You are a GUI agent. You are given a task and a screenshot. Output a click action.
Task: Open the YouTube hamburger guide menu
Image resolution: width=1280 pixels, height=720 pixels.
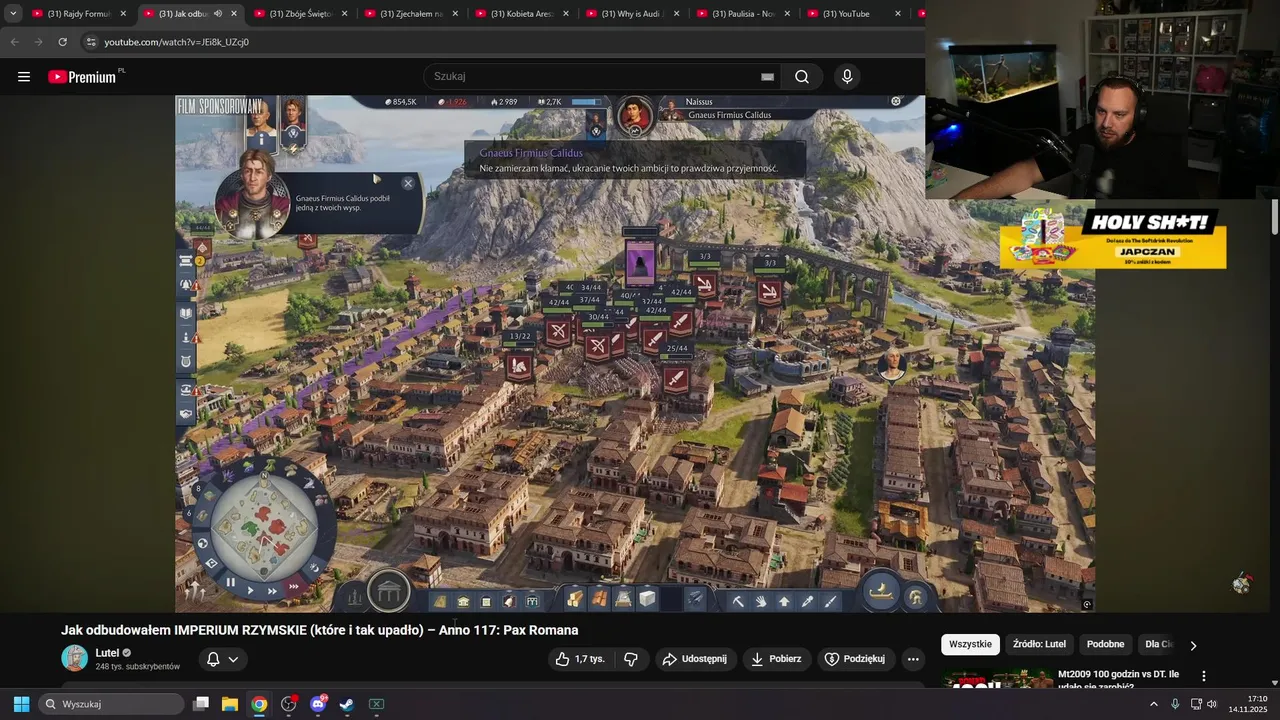click(24, 77)
